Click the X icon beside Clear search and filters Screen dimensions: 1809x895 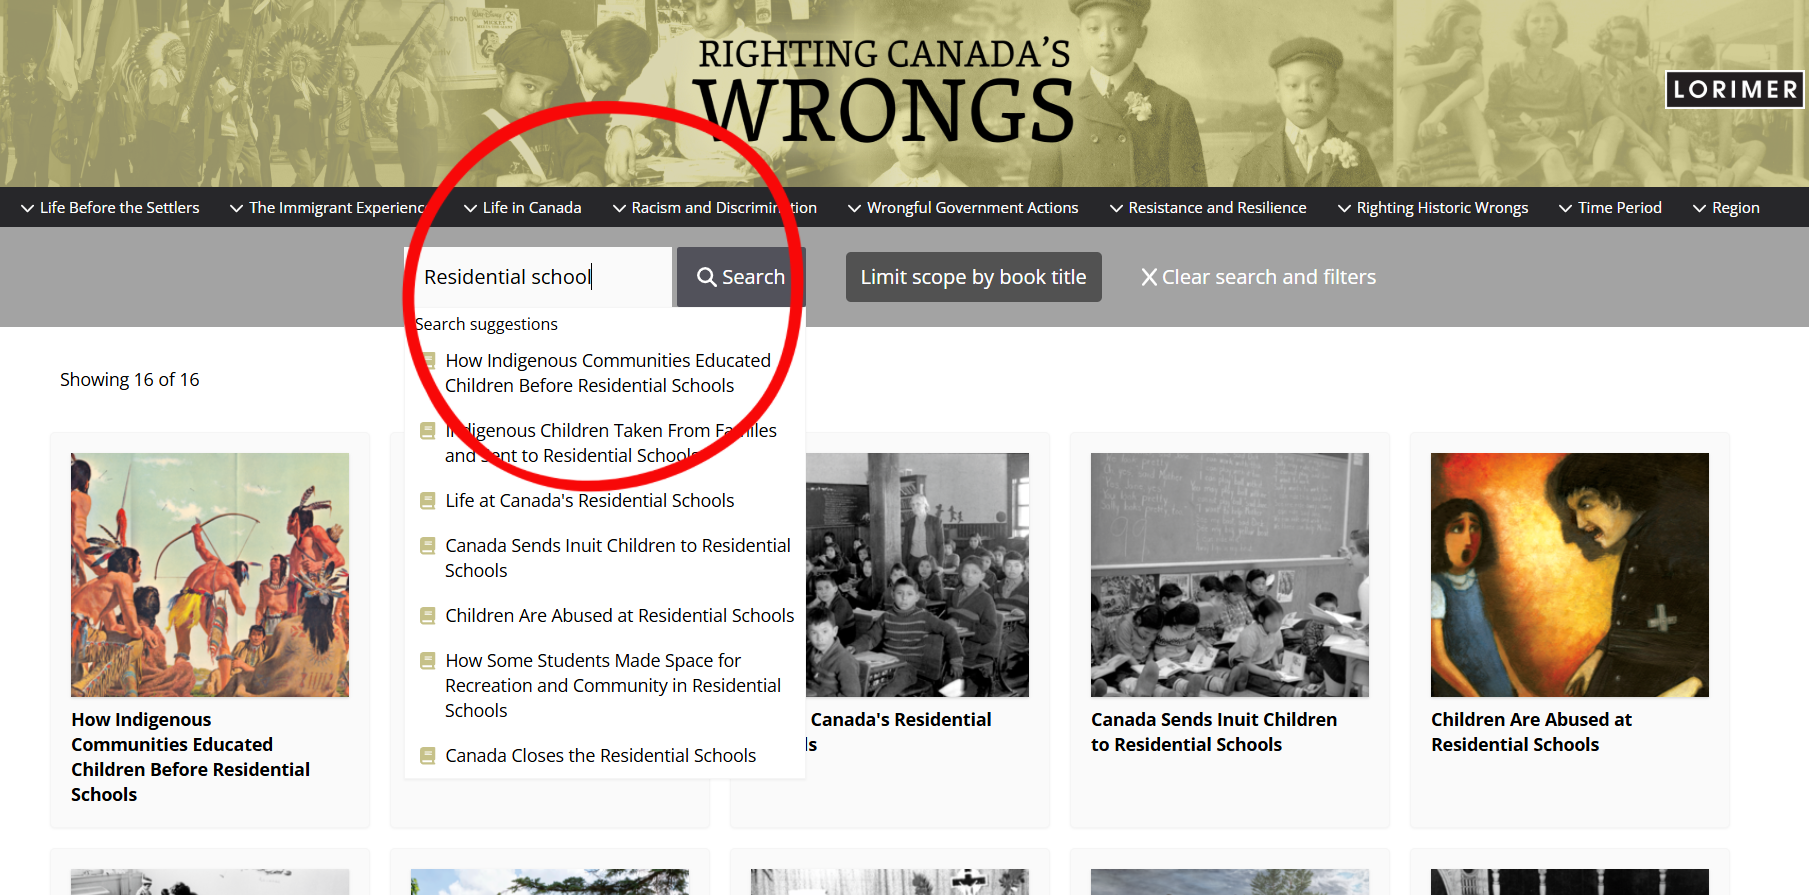(1149, 277)
